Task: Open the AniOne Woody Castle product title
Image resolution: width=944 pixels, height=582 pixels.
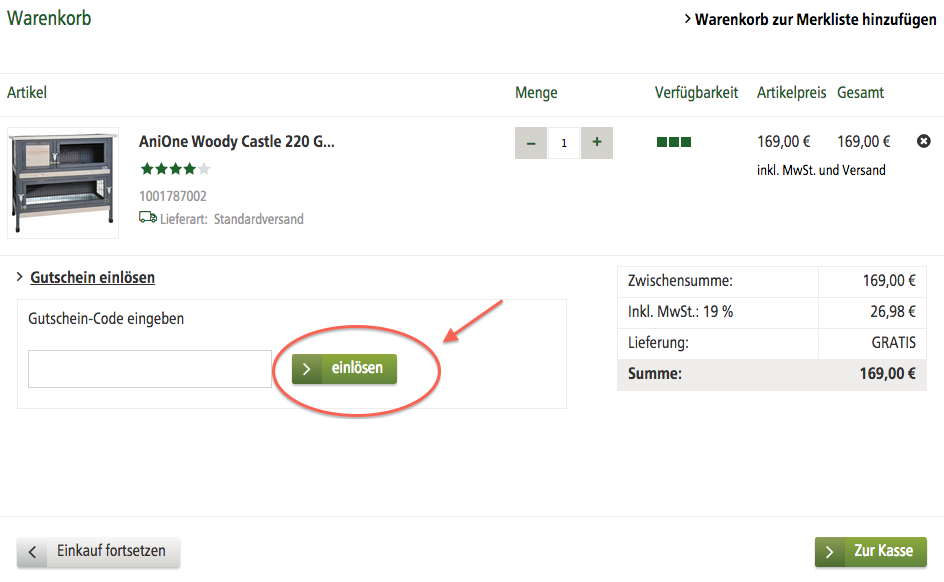Action: 237,142
